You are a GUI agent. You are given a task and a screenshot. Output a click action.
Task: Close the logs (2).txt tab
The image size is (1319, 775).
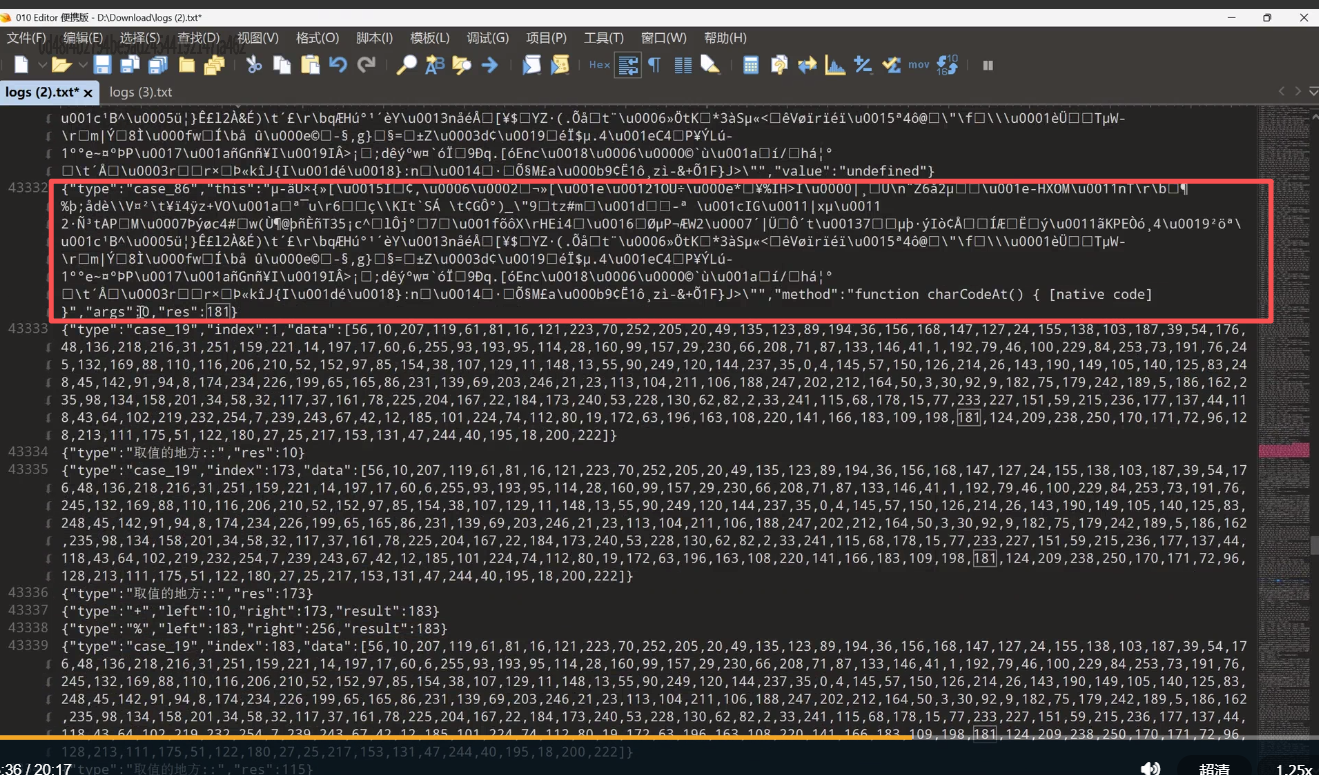pyautogui.click(x=89, y=93)
